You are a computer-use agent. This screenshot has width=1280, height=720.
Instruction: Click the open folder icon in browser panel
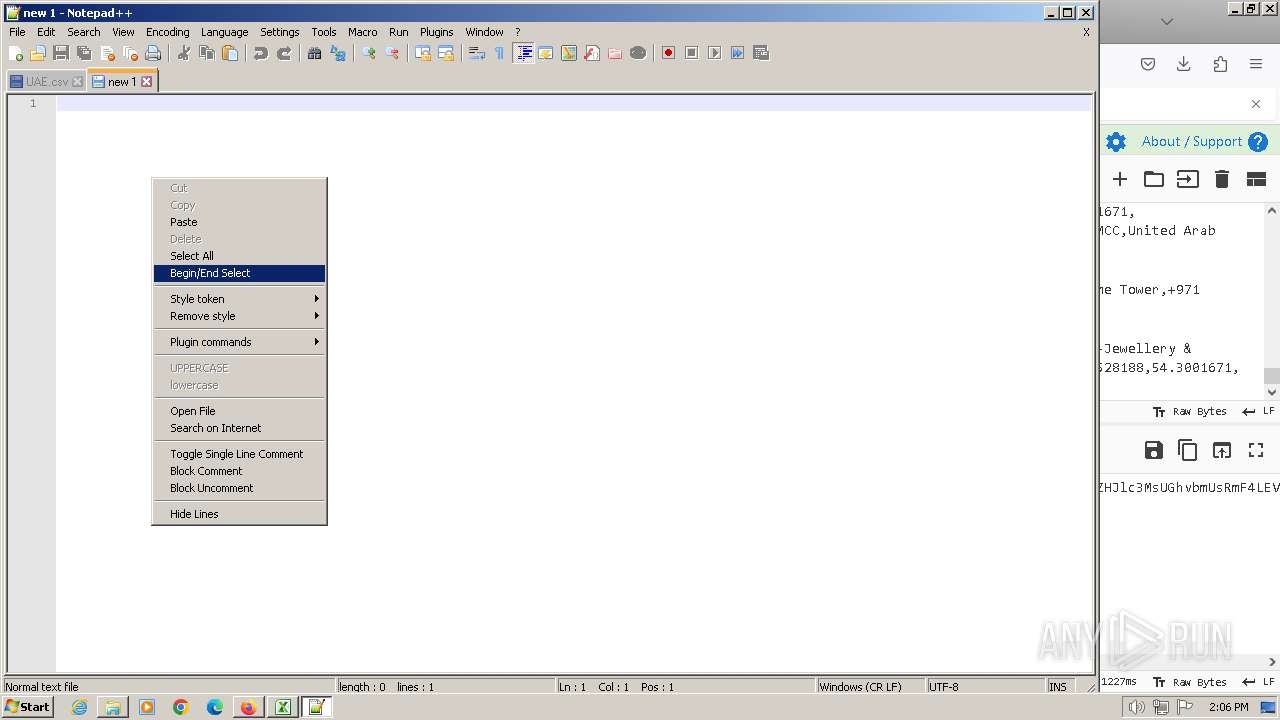tap(1154, 179)
